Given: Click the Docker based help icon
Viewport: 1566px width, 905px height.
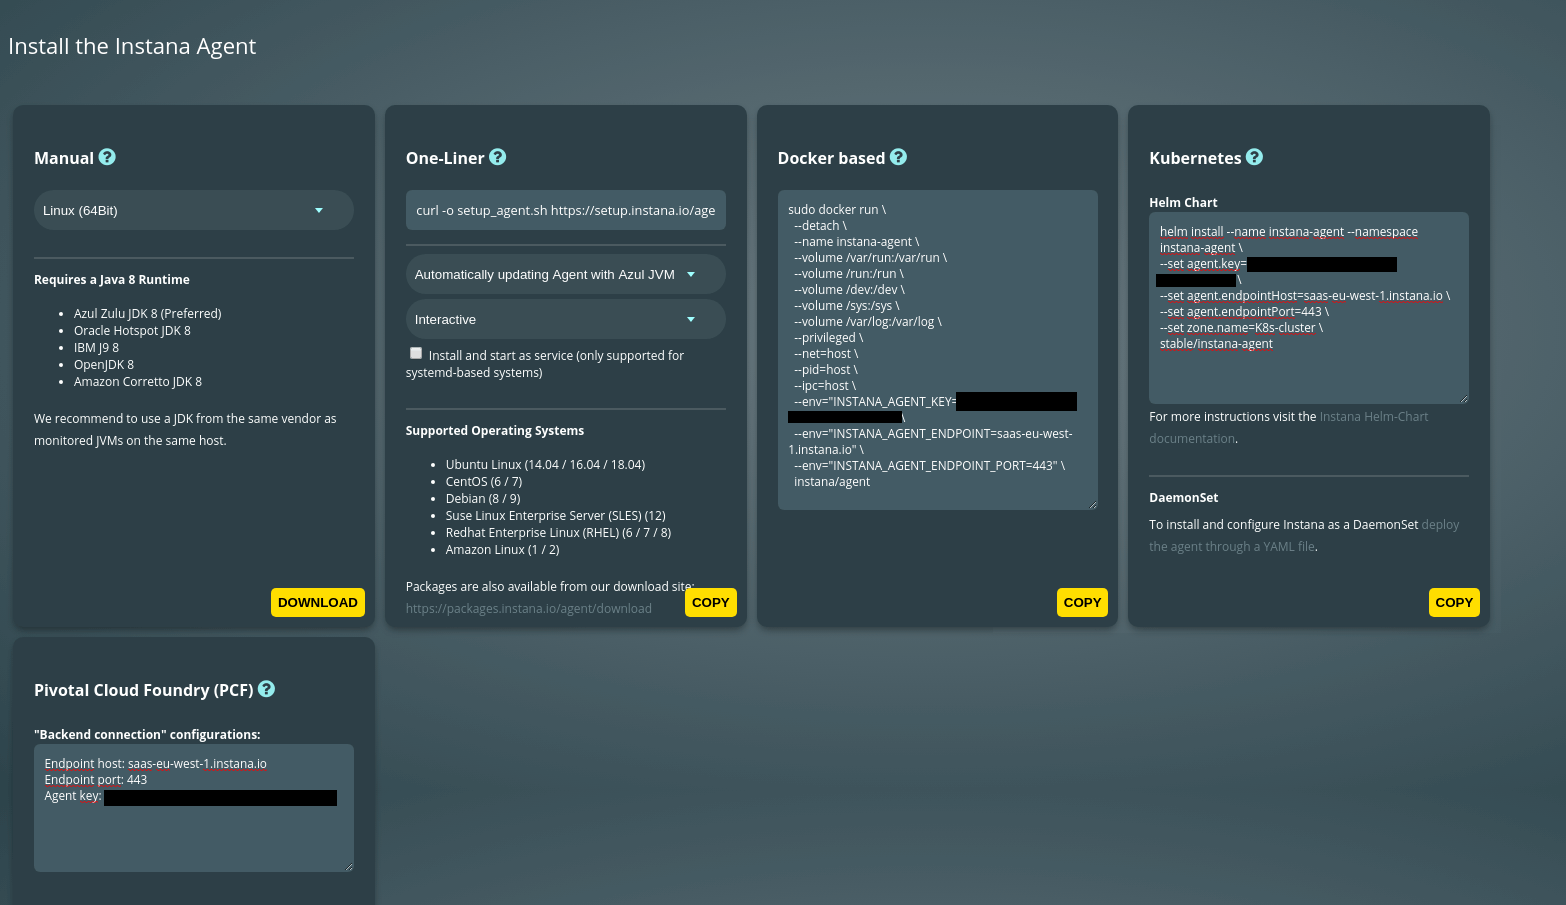Looking at the screenshot, I should 898,157.
